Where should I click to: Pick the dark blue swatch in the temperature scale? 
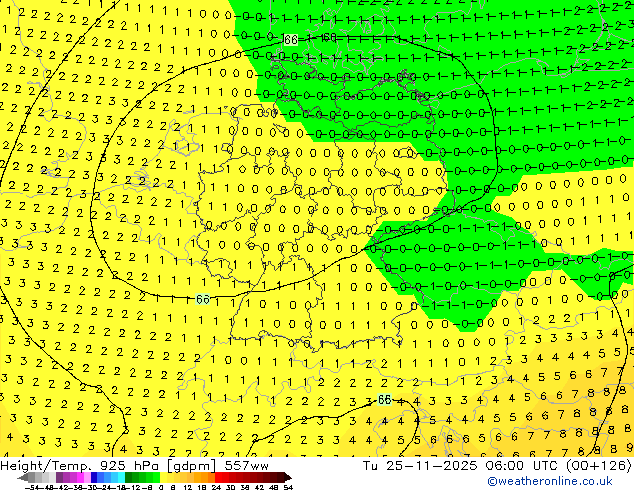click(x=94, y=477)
